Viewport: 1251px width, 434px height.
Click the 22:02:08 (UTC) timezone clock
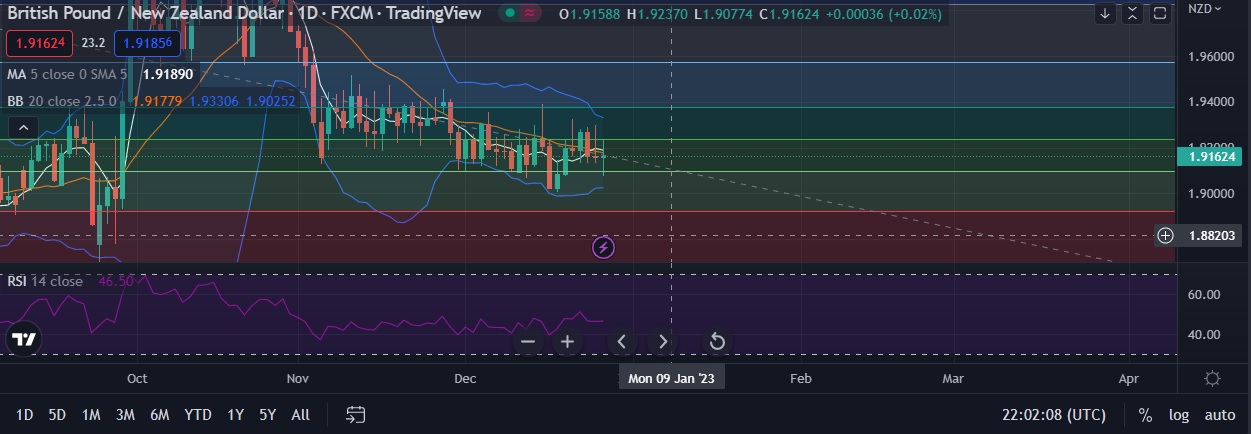point(1054,414)
